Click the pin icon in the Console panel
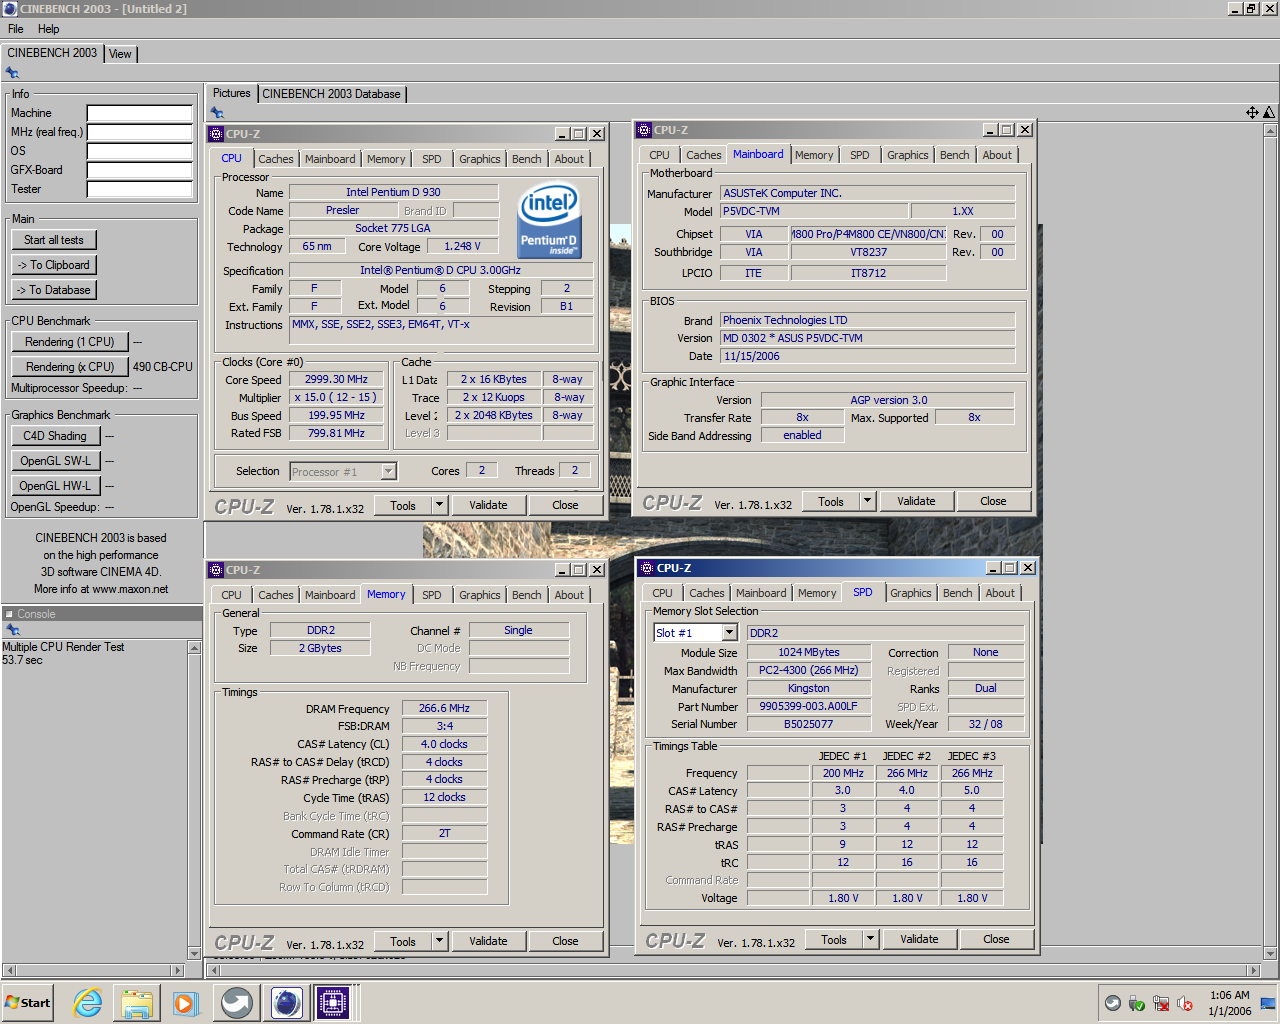 pos(12,630)
